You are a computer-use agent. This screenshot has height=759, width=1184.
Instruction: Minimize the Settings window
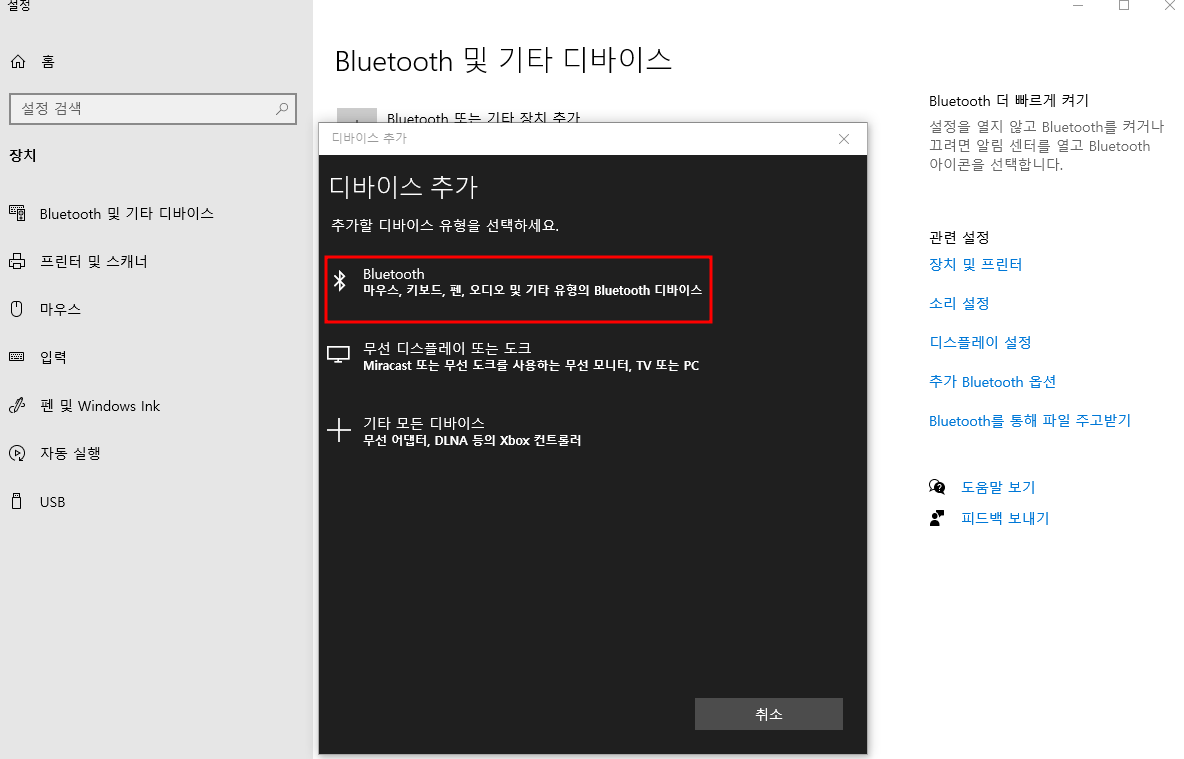[1078, 6]
